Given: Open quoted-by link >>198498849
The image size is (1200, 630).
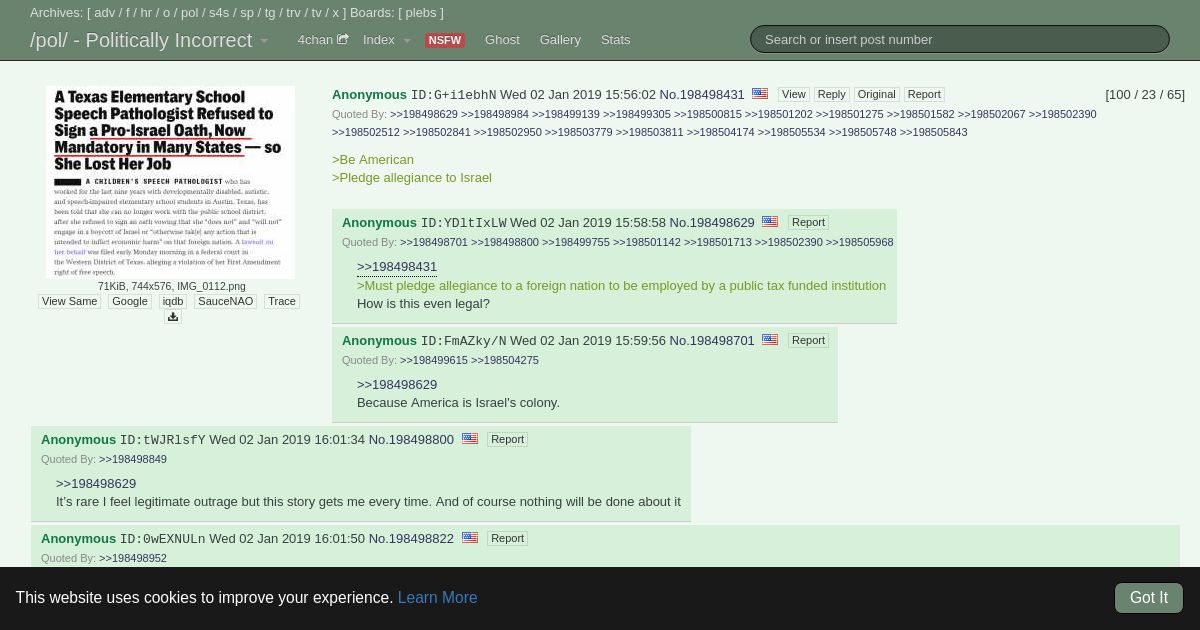Looking at the screenshot, I should tap(133, 459).
